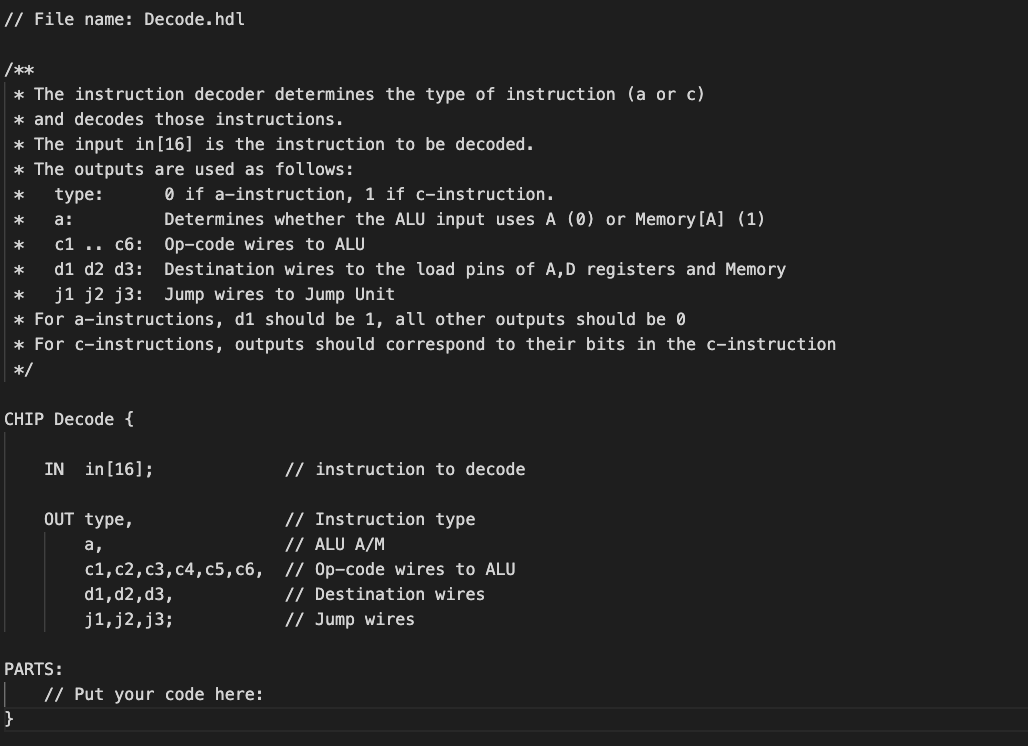Click the 'j1 j2 j3: Jump wires' doc line

tap(204, 294)
